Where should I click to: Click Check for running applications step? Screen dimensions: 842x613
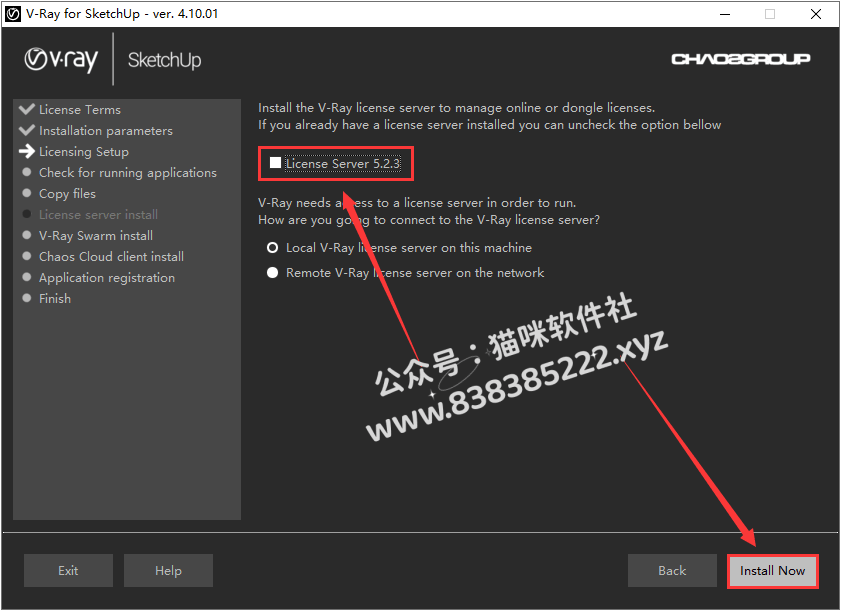(128, 173)
